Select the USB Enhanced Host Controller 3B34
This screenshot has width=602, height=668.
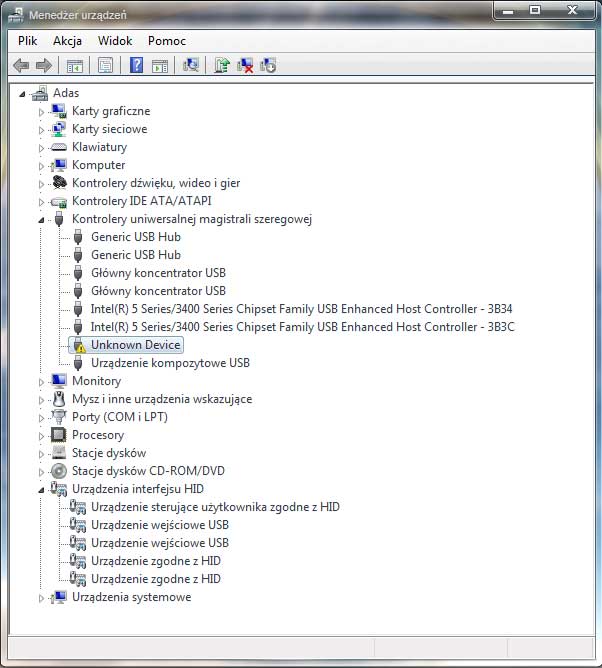tap(301, 309)
